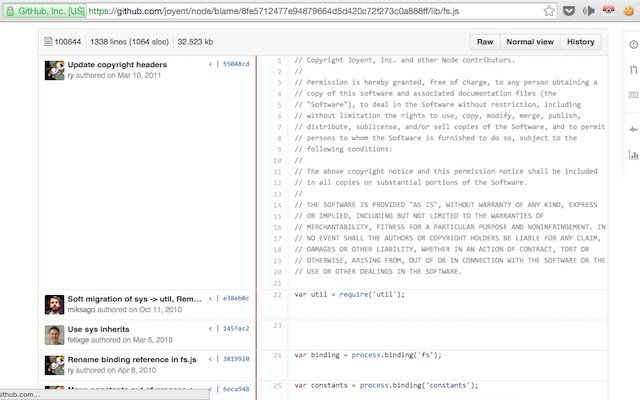Screen dimensions: 640x400
Task: View blame prior to 55048cd commit
Action: (x=210, y=64)
